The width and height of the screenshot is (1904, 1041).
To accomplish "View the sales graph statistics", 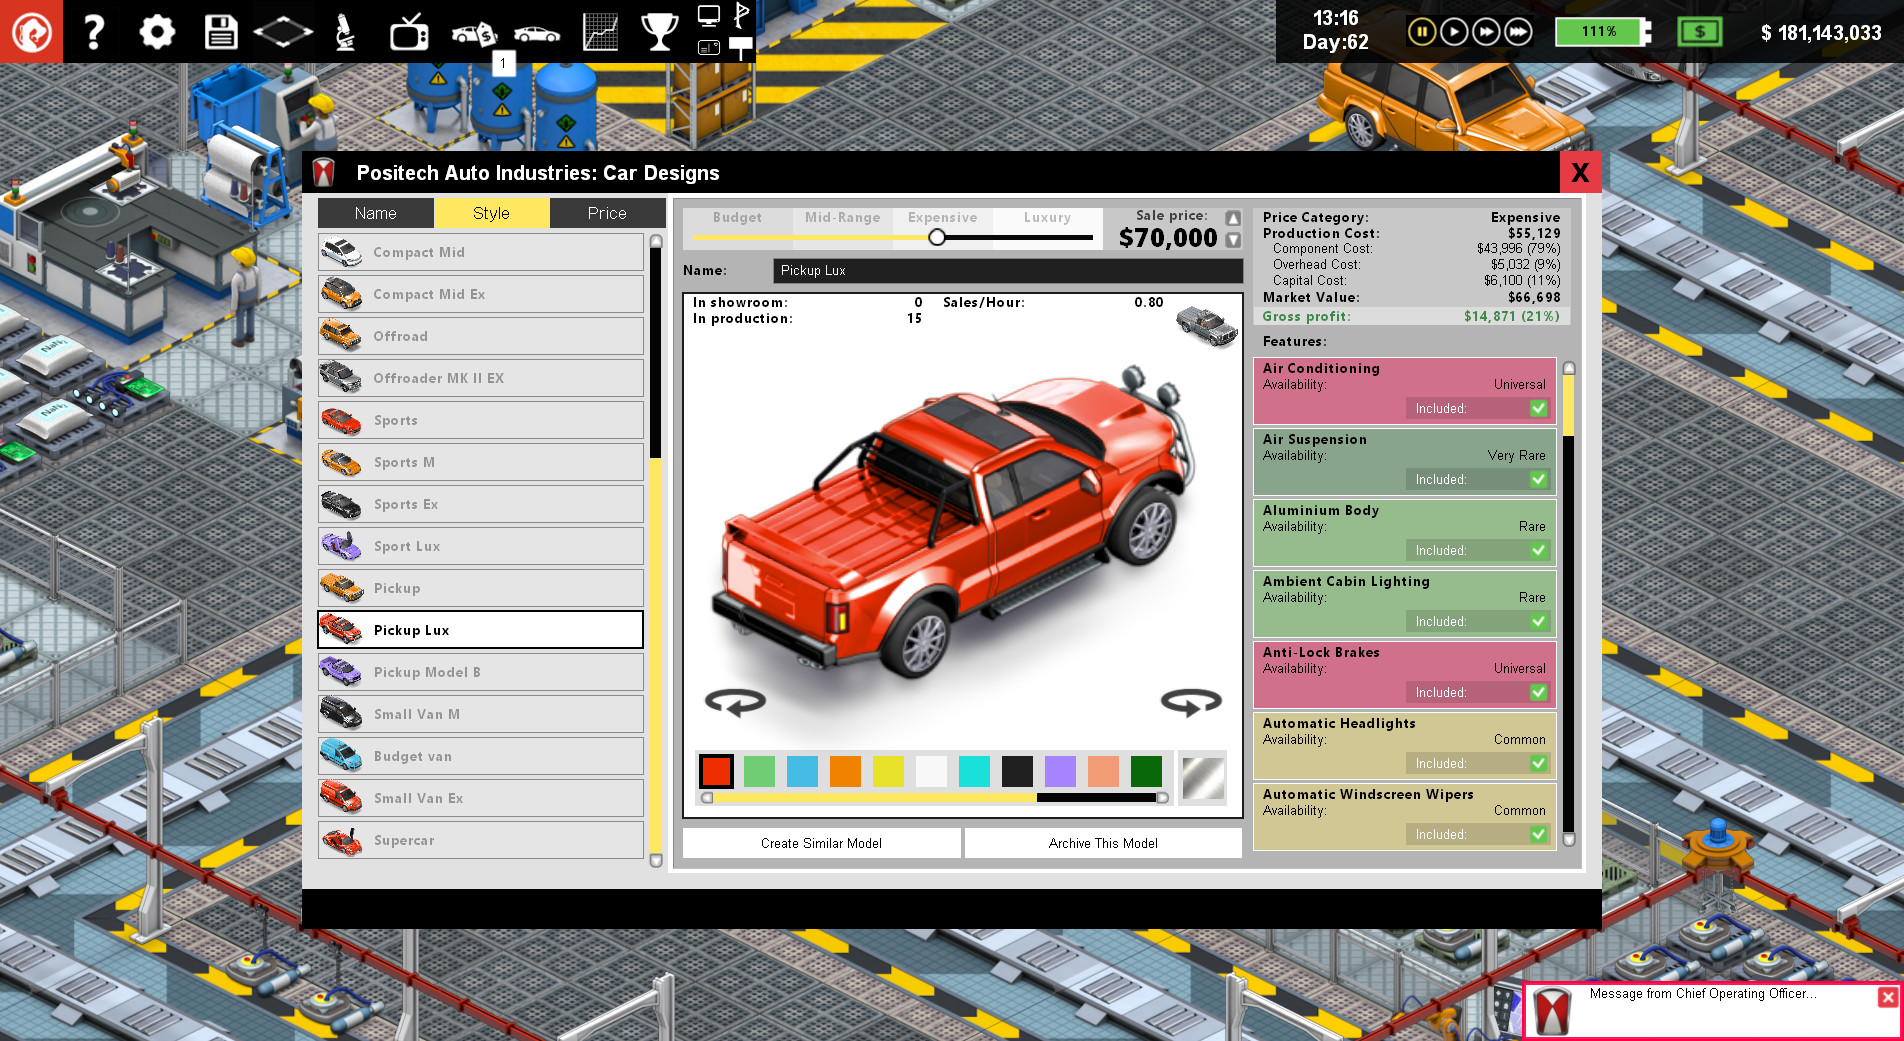I will point(598,30).
